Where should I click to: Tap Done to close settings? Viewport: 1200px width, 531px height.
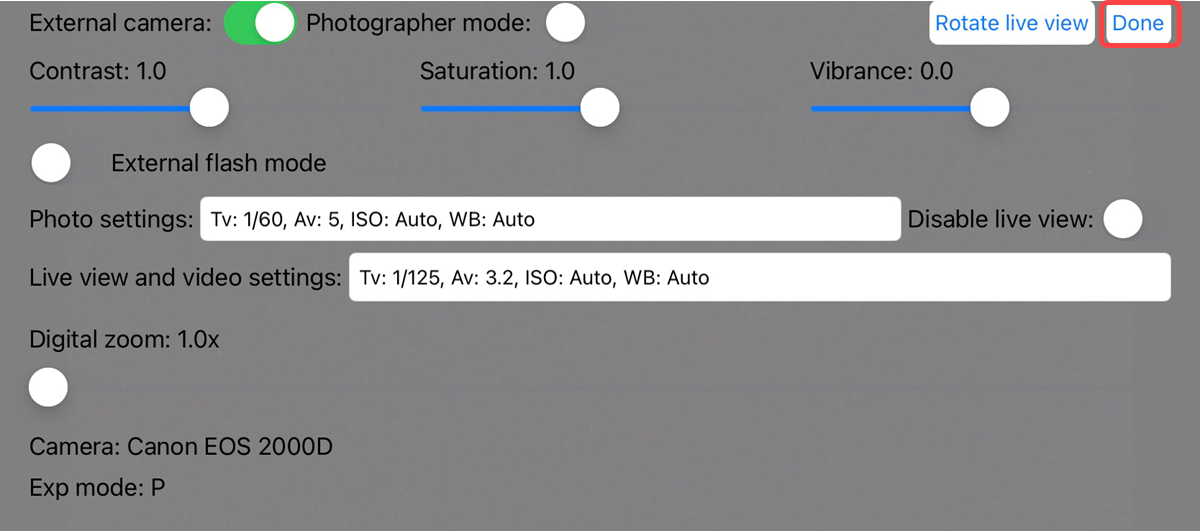pyautogui.click(x=1138, y=23)
